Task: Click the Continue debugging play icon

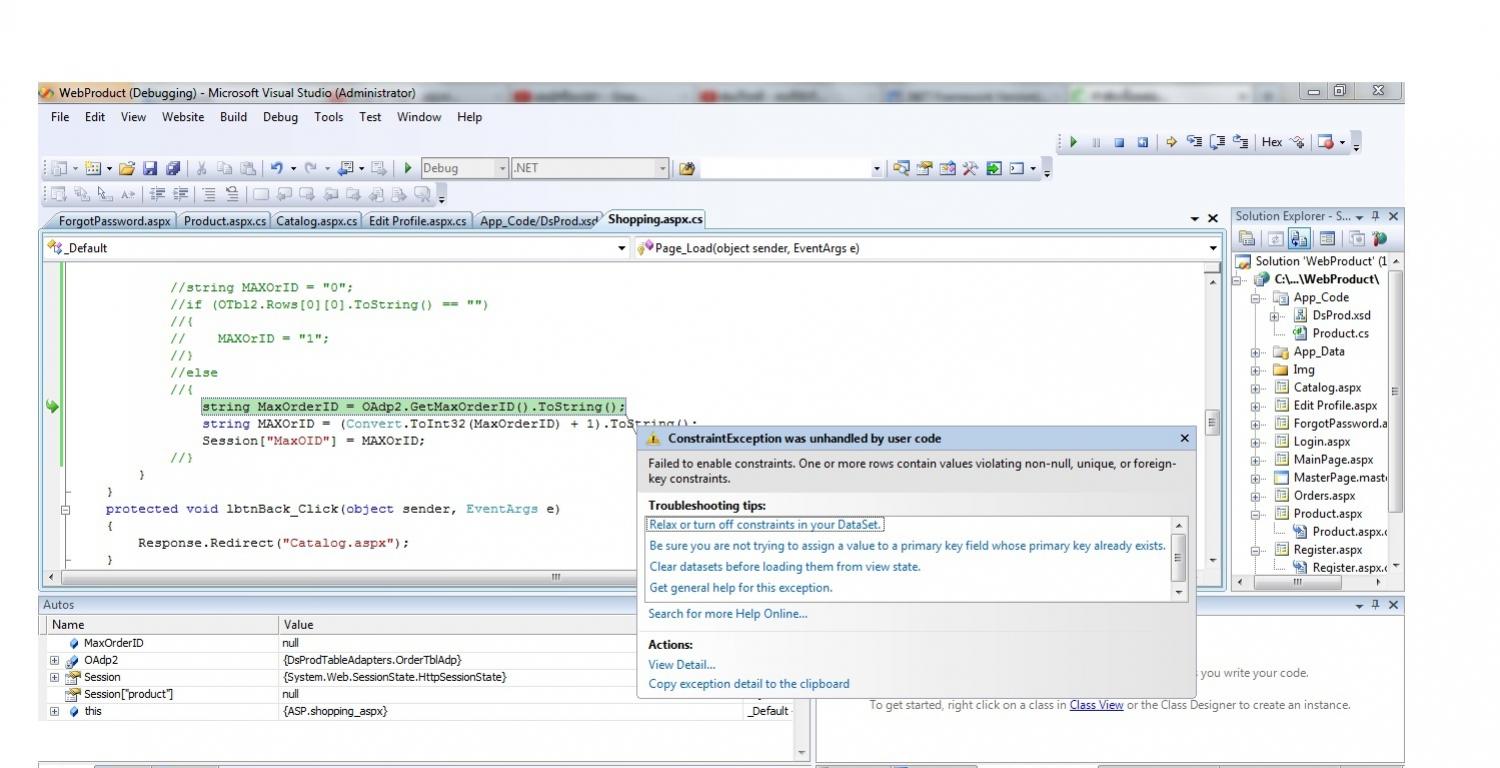Action: pos(1073,142)
